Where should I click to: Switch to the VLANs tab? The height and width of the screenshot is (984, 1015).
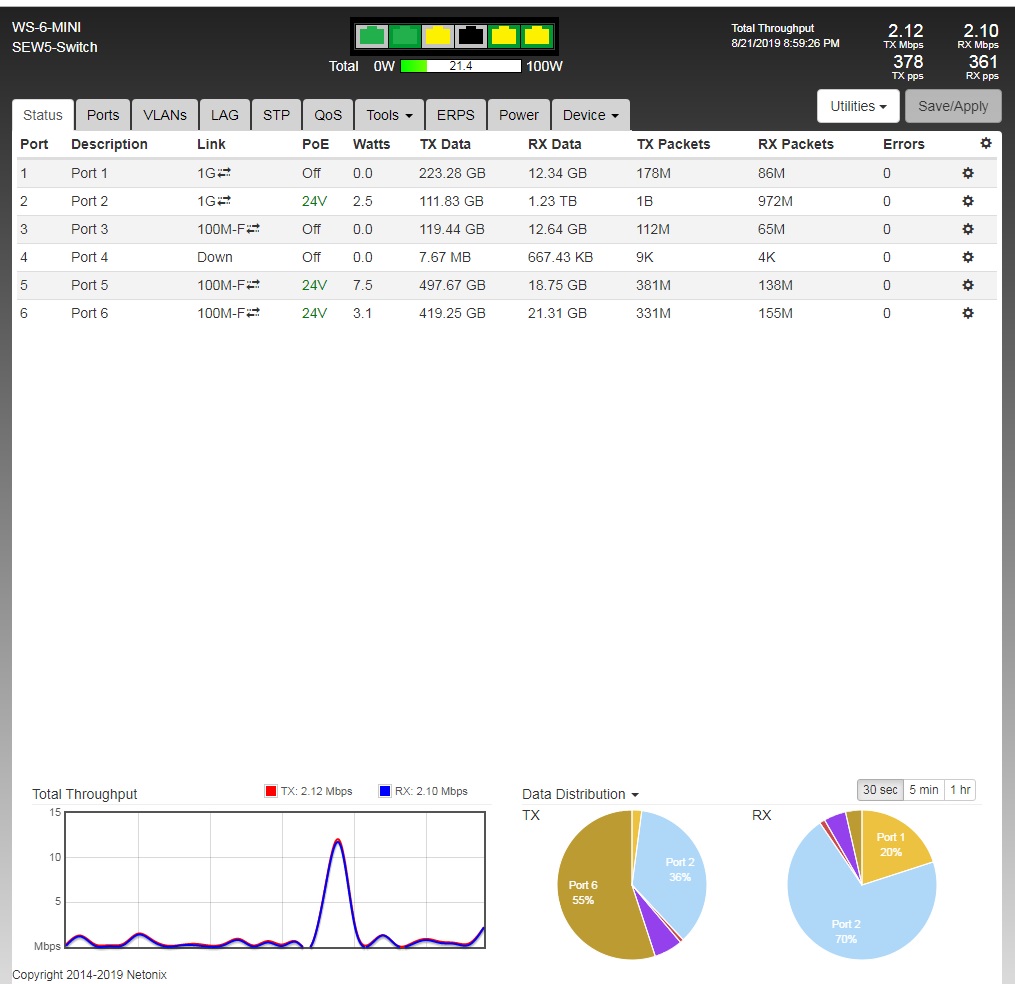click(x=165, y=115)
